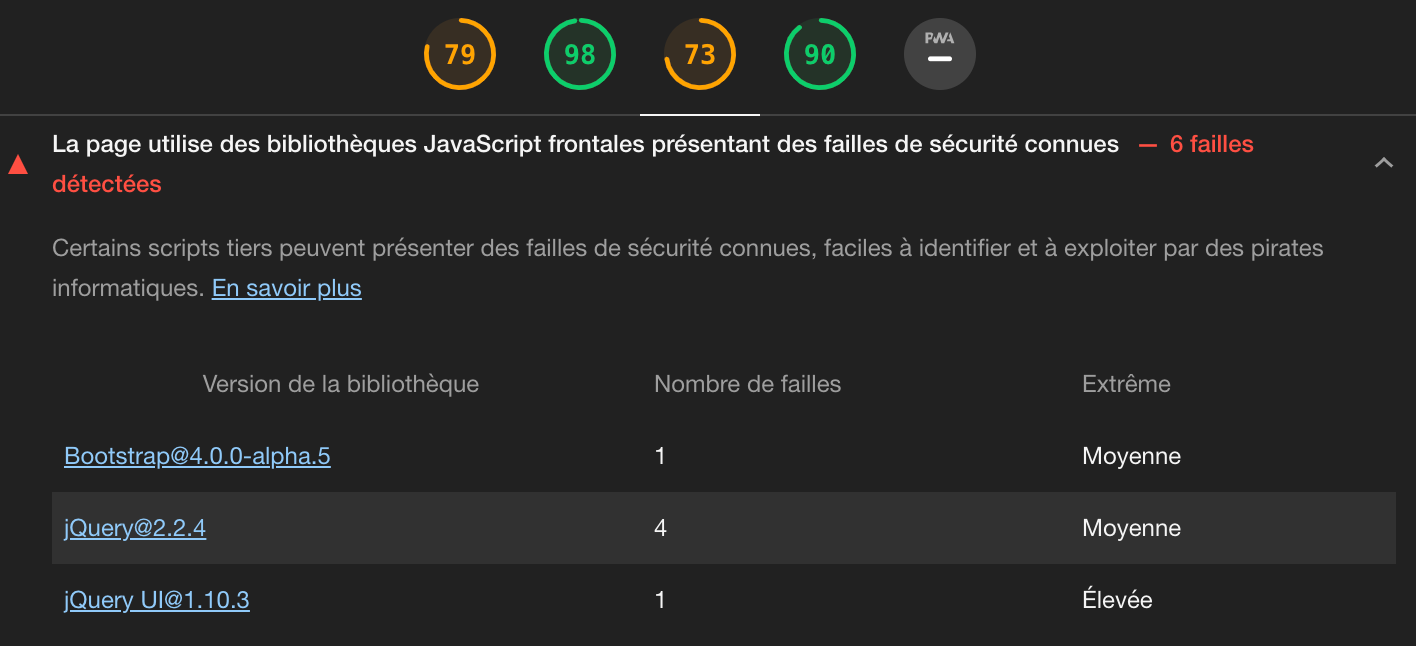Viewport: 1416px width, 646px height.
Task: Open the green 90 score gauge
Action: (820, 54)
